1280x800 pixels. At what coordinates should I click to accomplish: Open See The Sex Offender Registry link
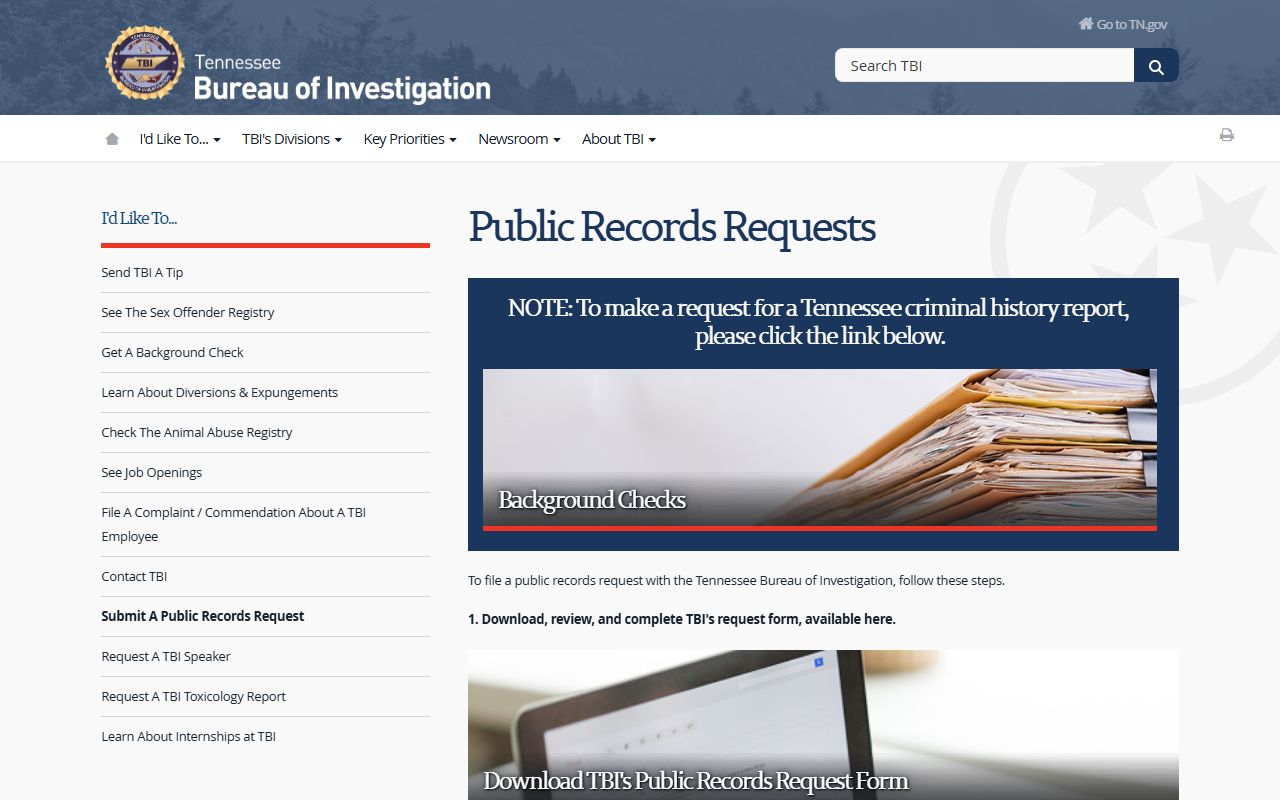click(x=188, y=312)
